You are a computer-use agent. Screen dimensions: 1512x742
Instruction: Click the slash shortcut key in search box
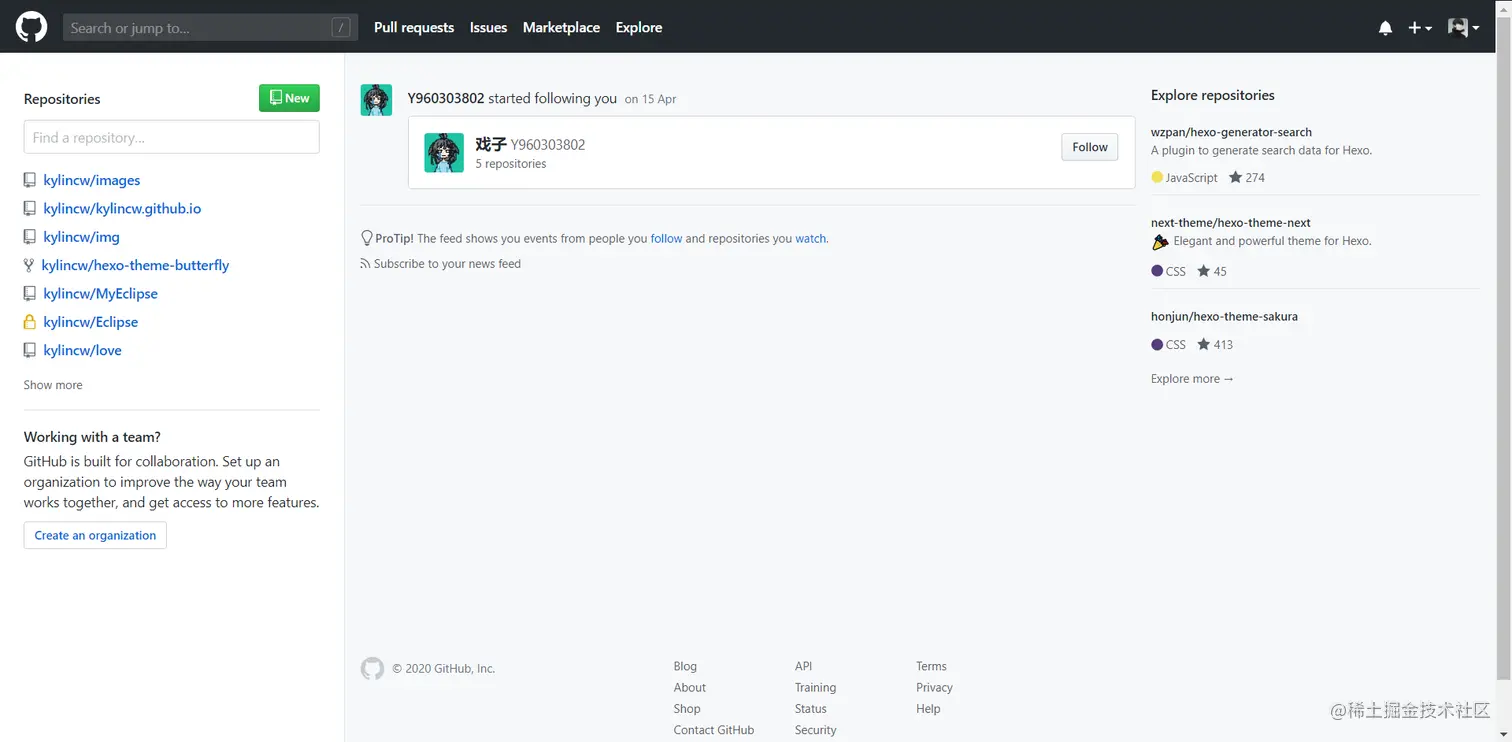coord(342,28)
